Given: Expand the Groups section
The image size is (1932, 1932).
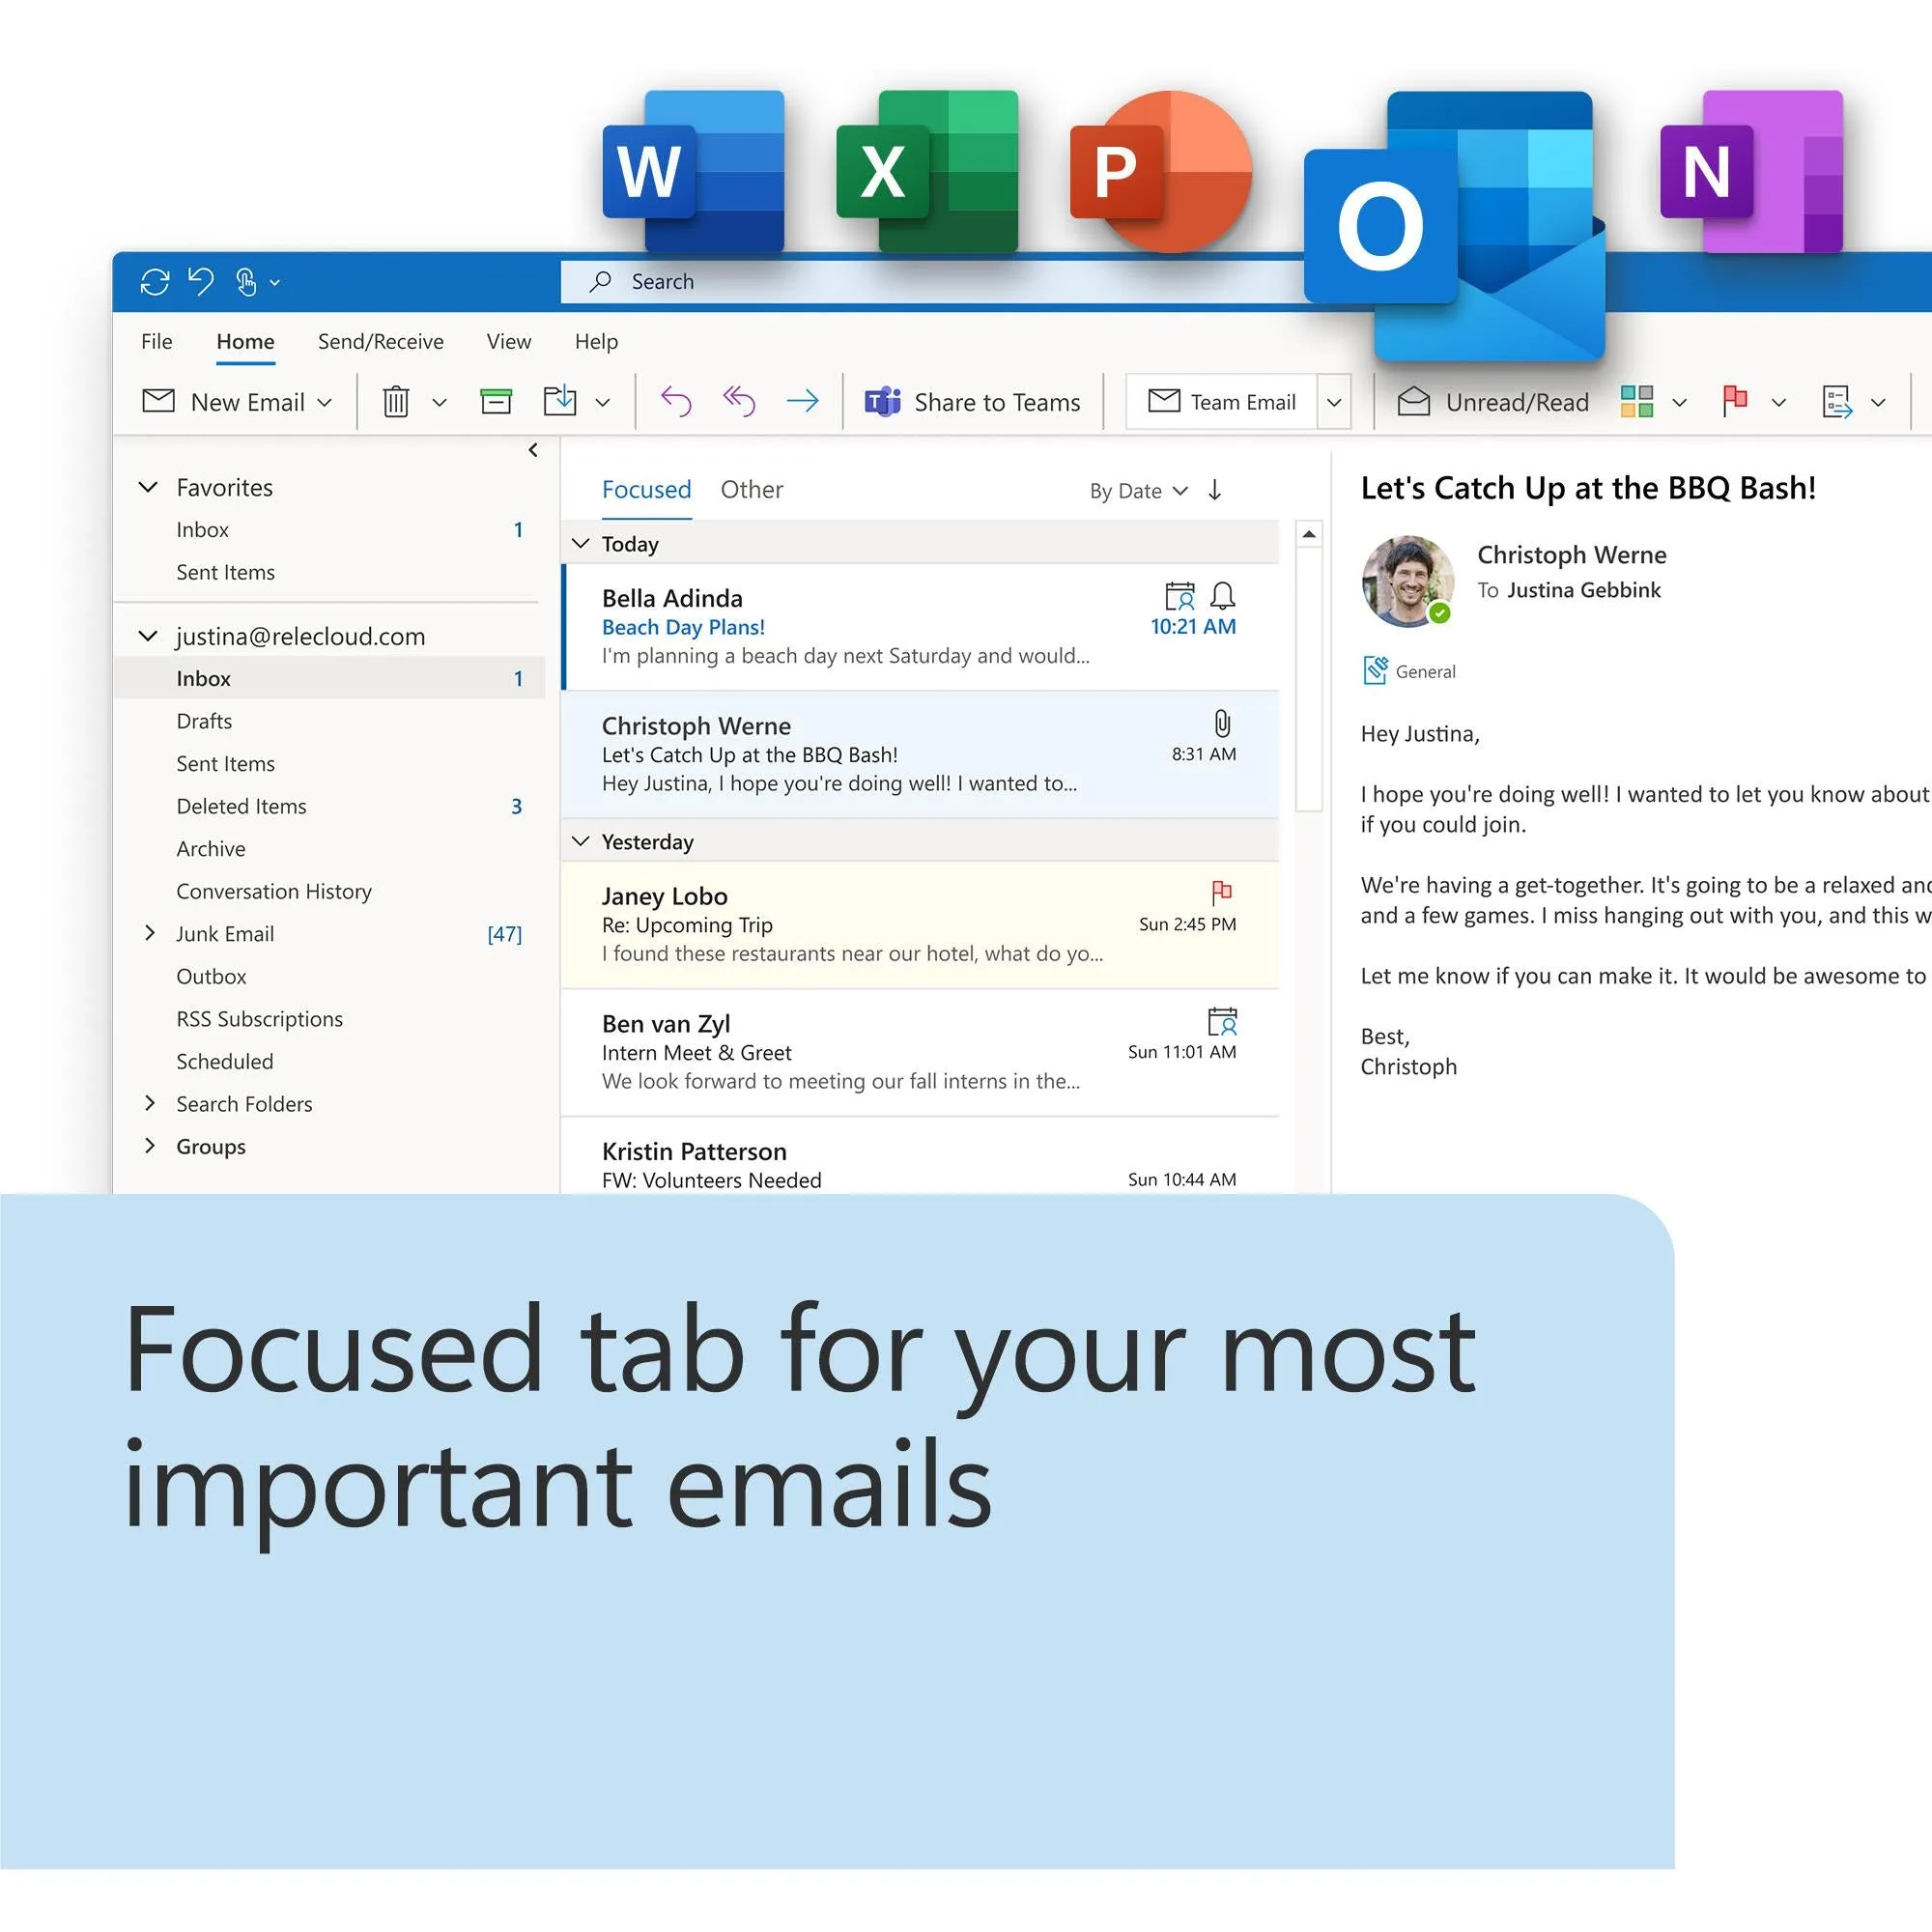Looking at the screenshot, I should click(150, 1146).
